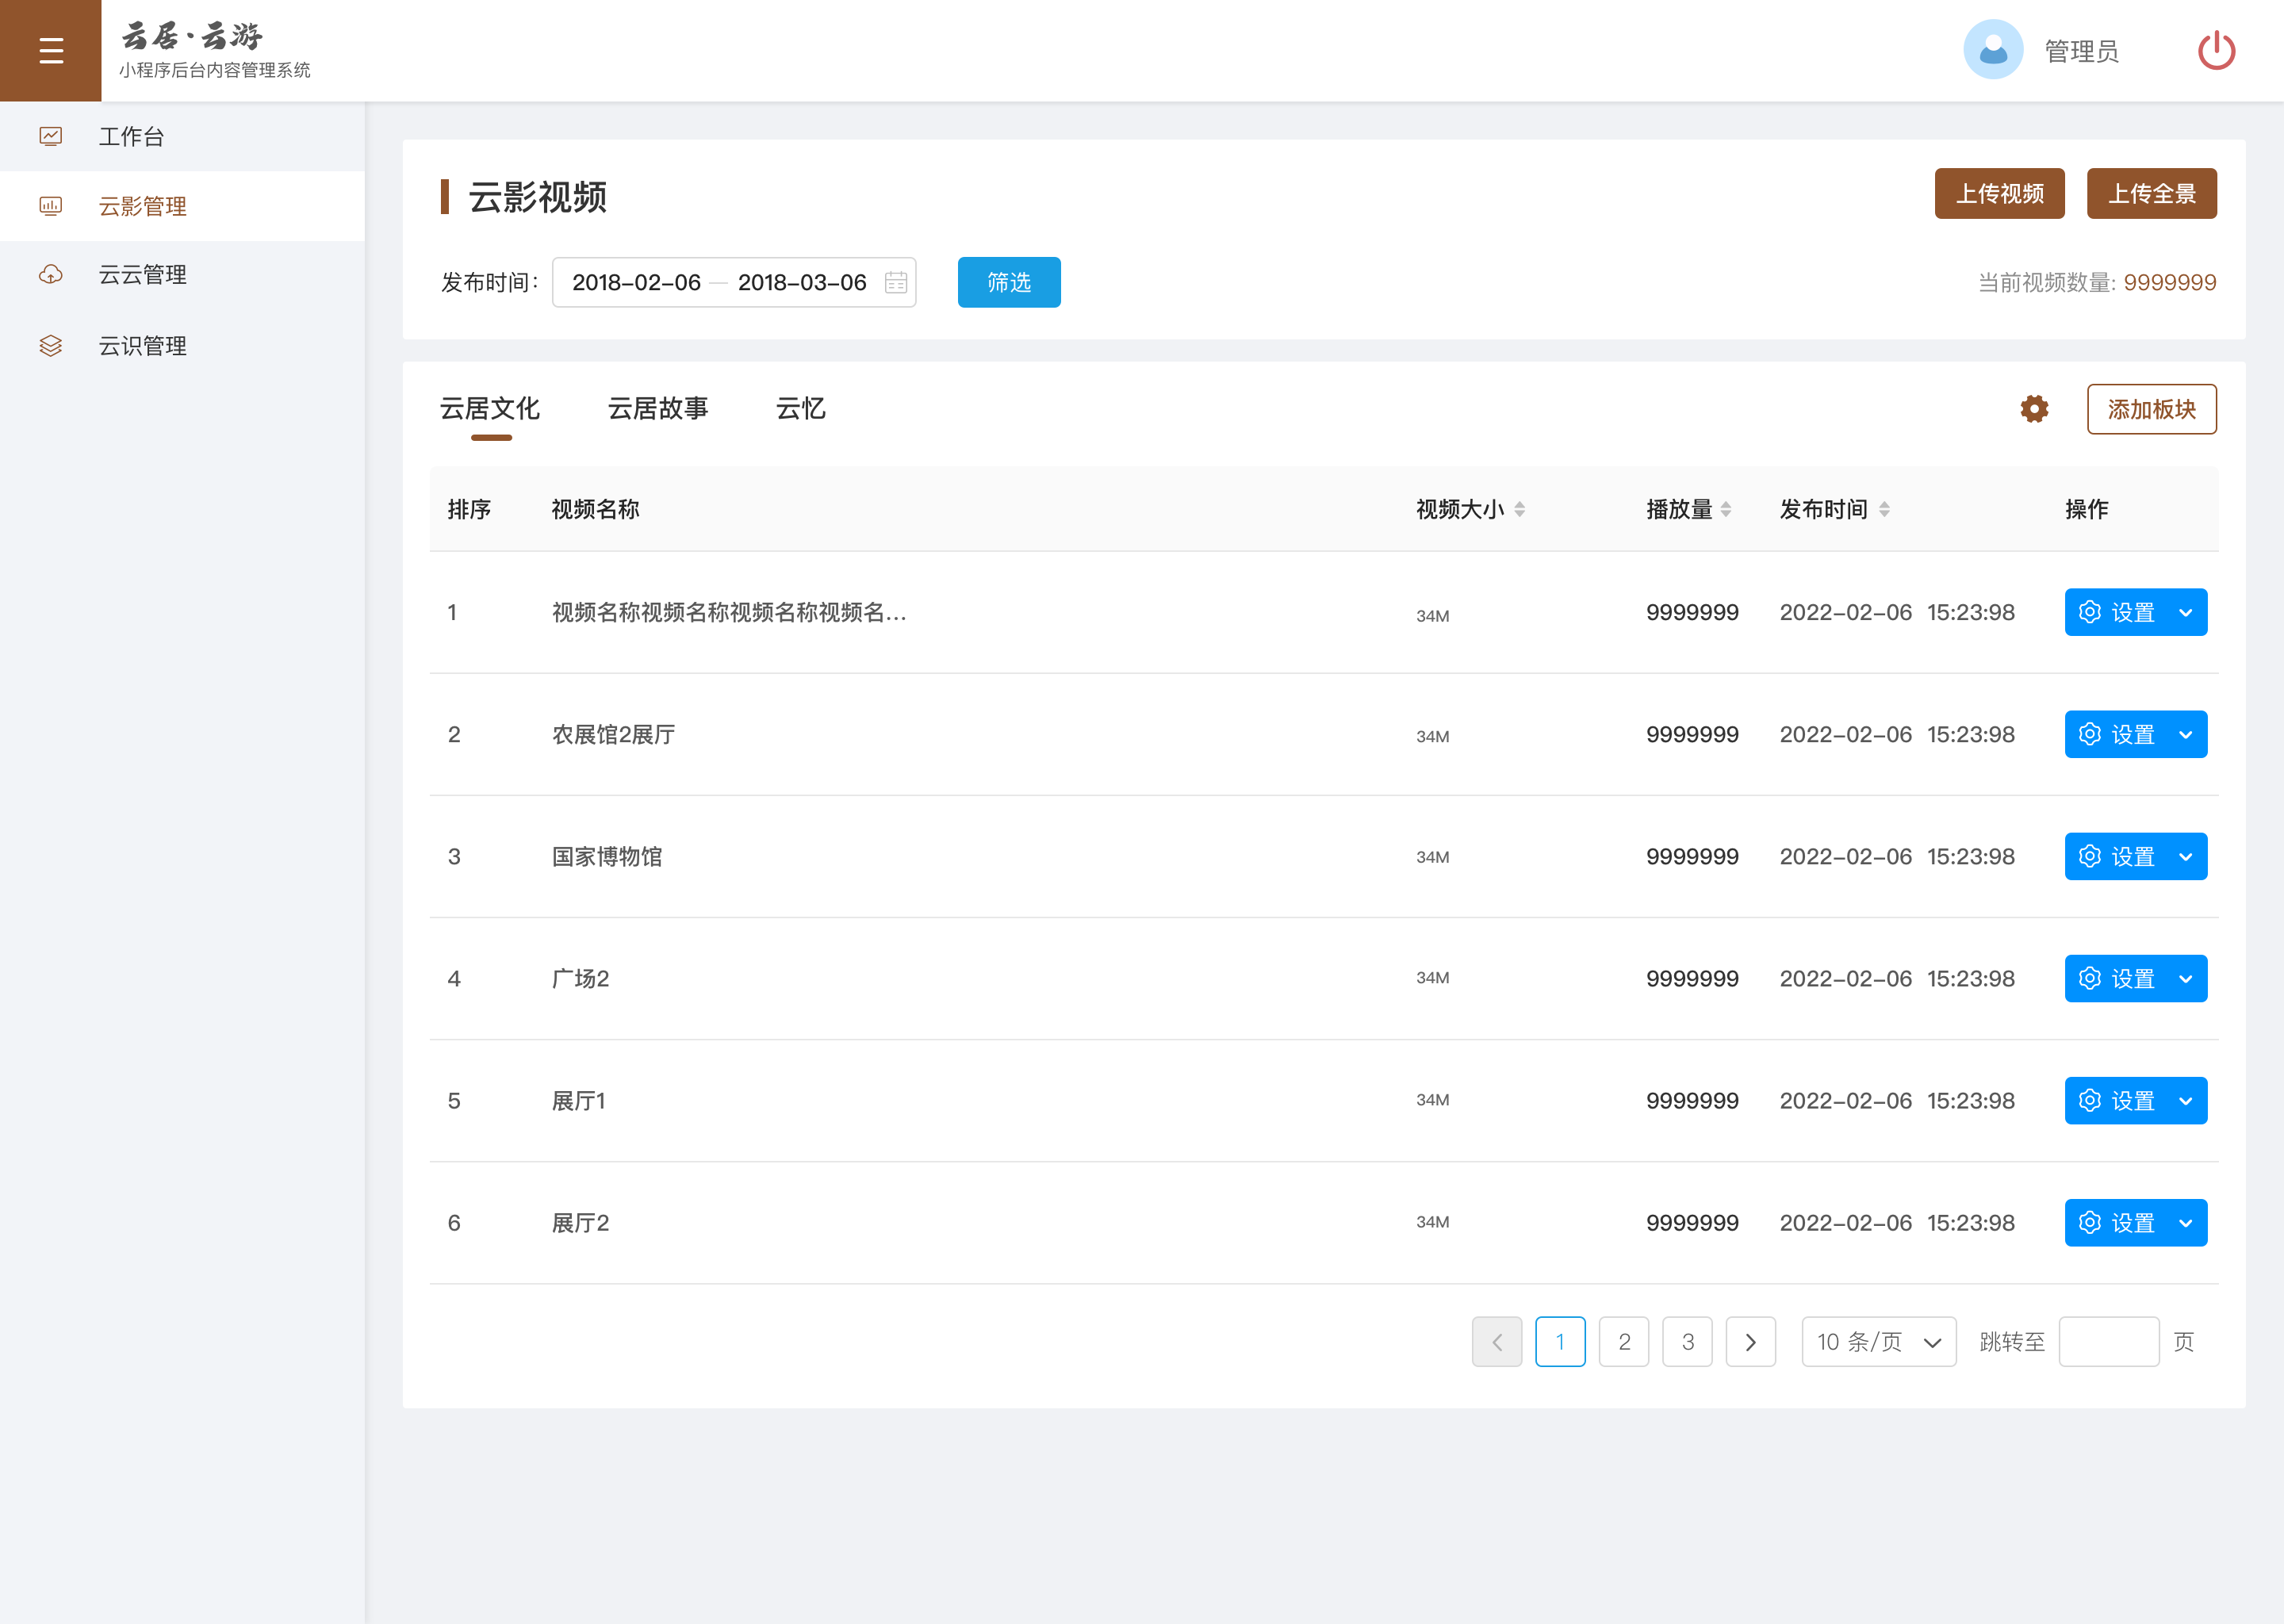Click the 跳转至 page number input
The image size is (2284, 1624).
[2109, 1342]
